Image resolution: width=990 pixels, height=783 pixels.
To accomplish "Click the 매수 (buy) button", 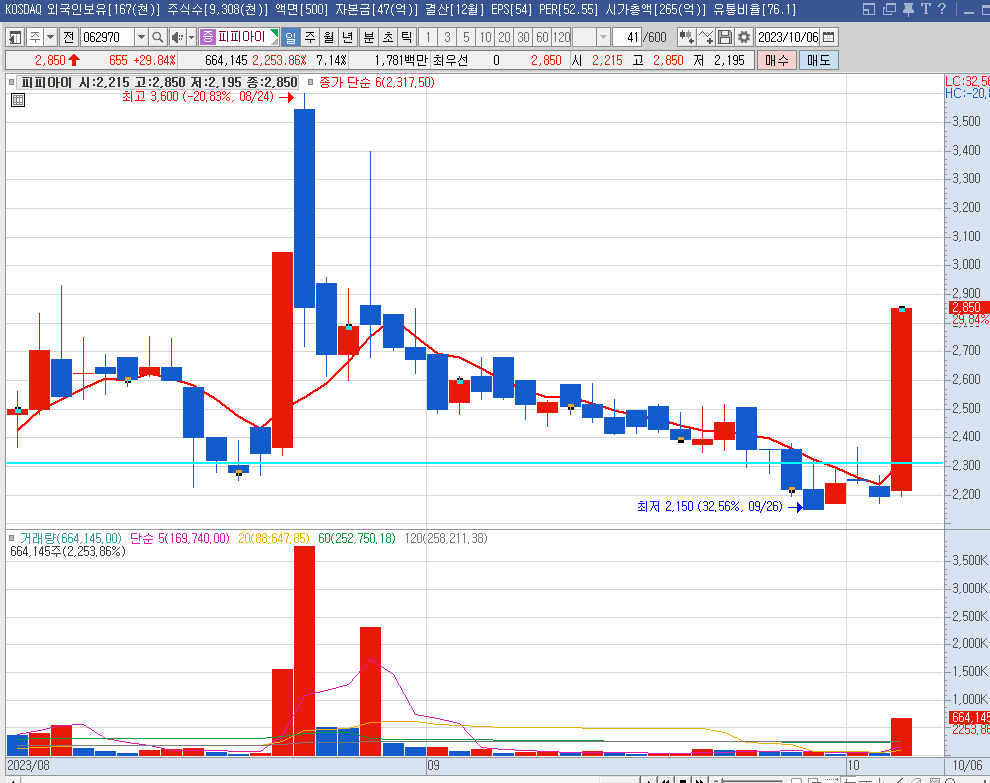I will click(x=777, y=61).
